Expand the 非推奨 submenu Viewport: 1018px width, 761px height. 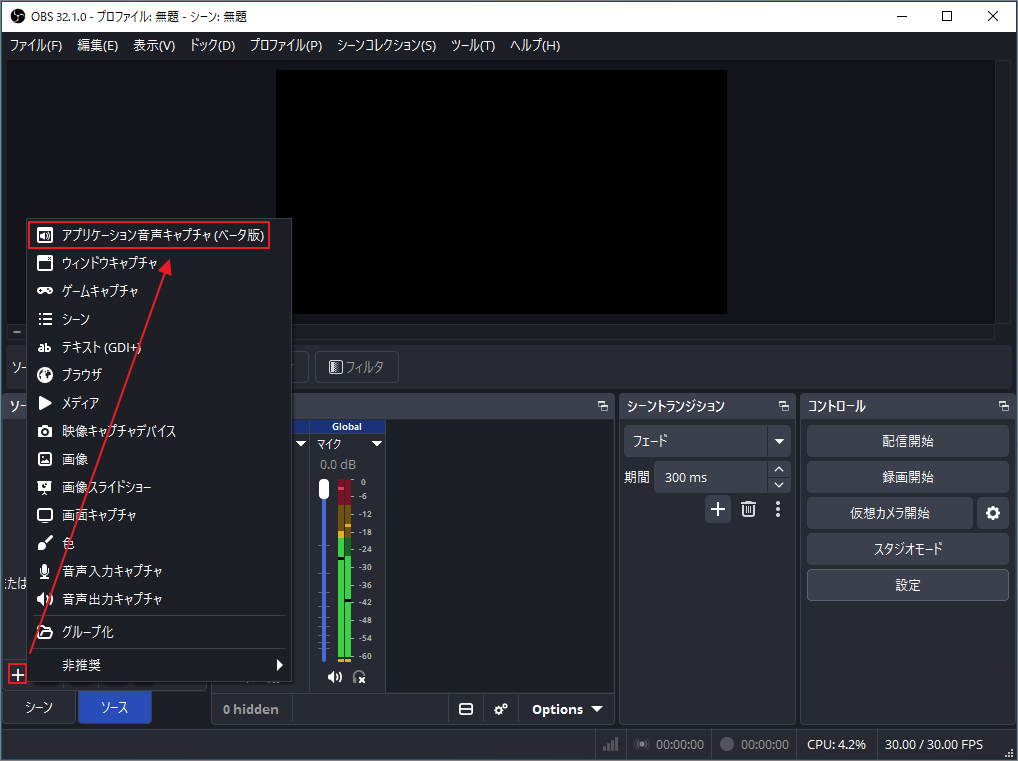tap(159, 665)
